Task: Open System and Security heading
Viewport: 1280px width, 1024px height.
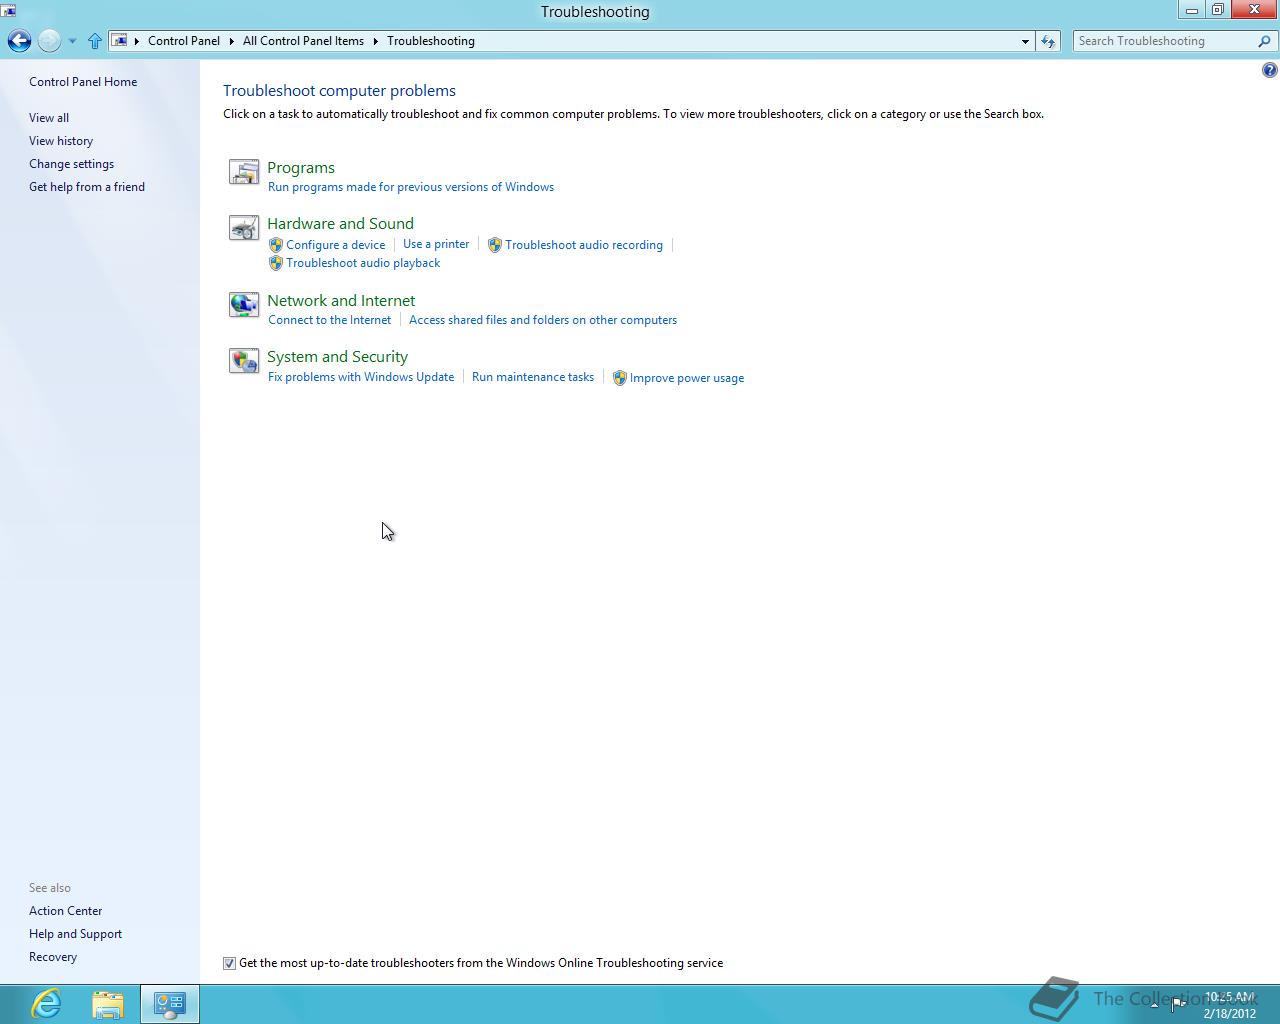Action: pyautogui.click(x=337, y=357)
